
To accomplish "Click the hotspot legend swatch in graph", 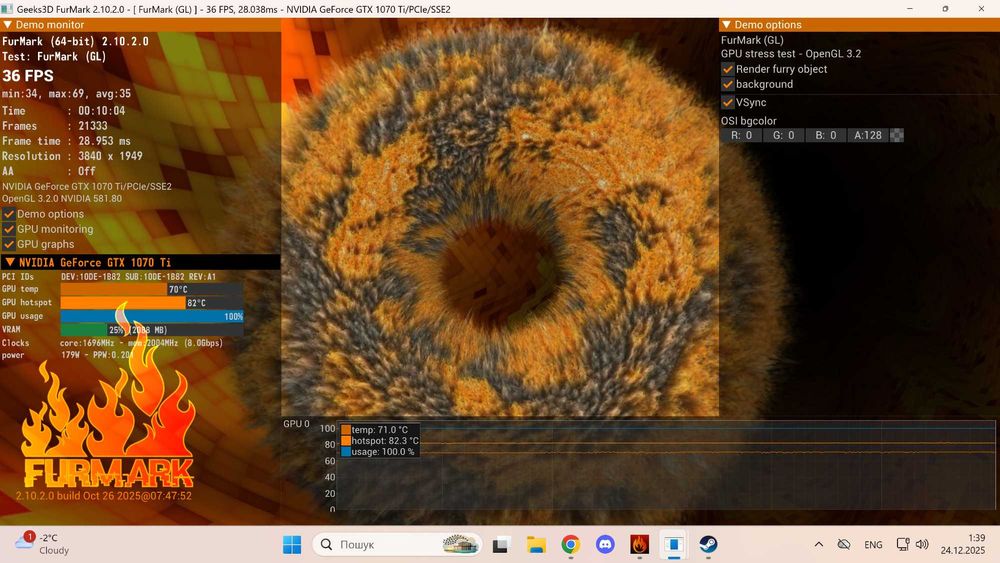I will click(x=346, y=441).
